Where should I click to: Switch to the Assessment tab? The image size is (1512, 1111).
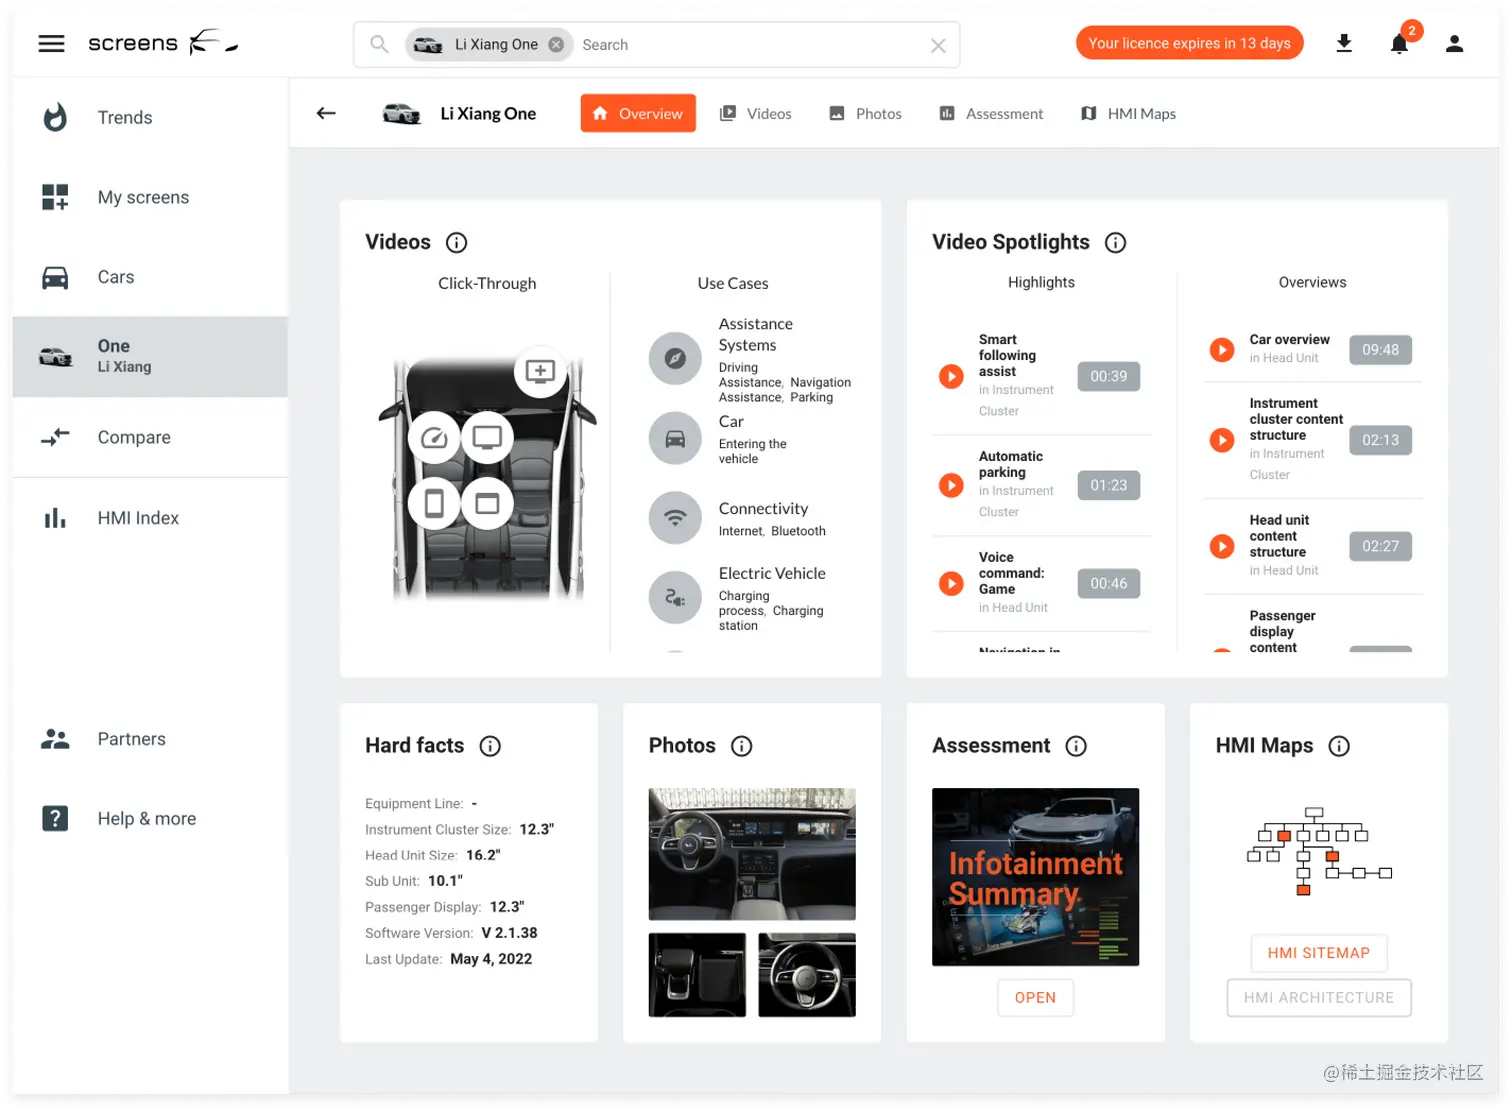(x=991, y=114)
